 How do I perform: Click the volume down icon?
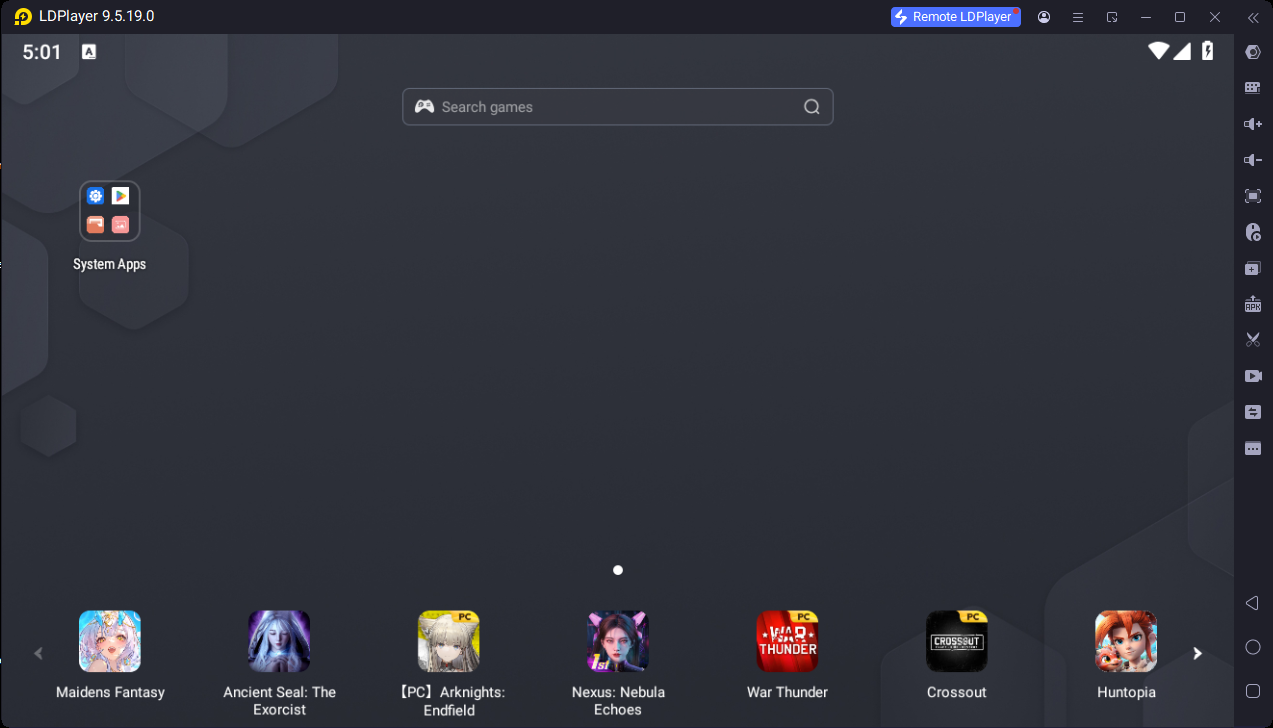click(x=1252, y=160)
